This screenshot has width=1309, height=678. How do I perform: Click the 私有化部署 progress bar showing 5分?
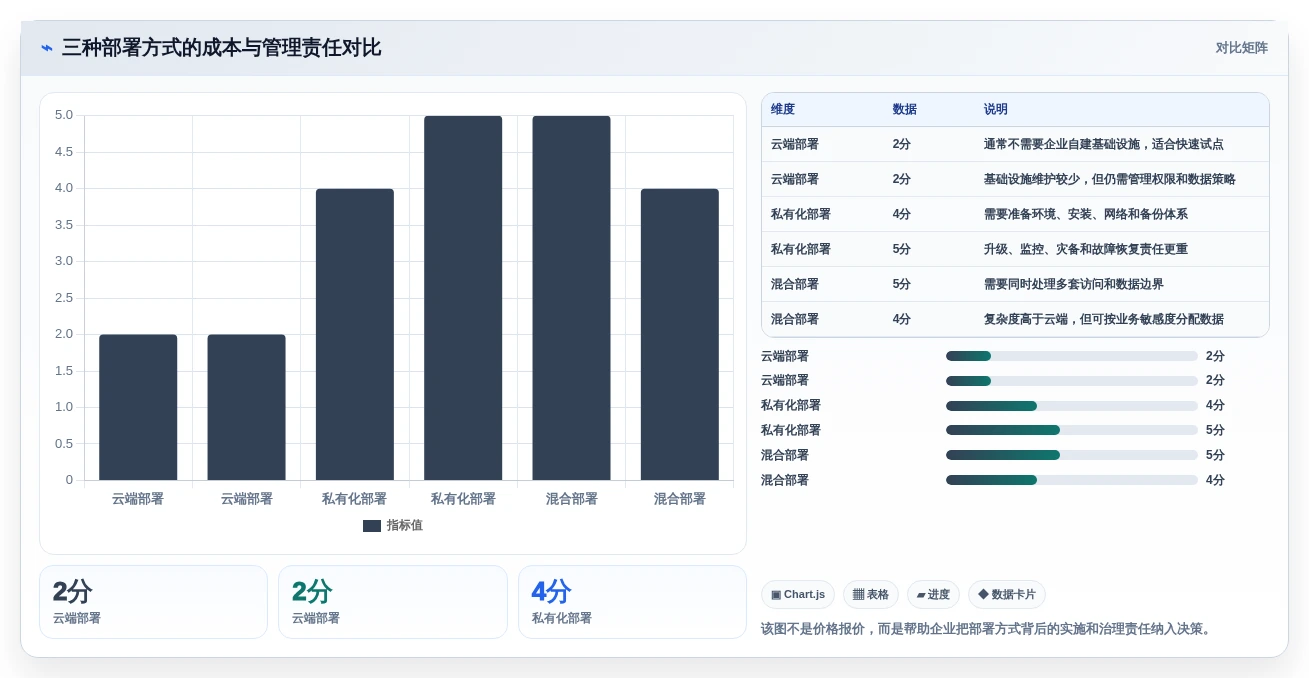click(x=1072, y=431)
